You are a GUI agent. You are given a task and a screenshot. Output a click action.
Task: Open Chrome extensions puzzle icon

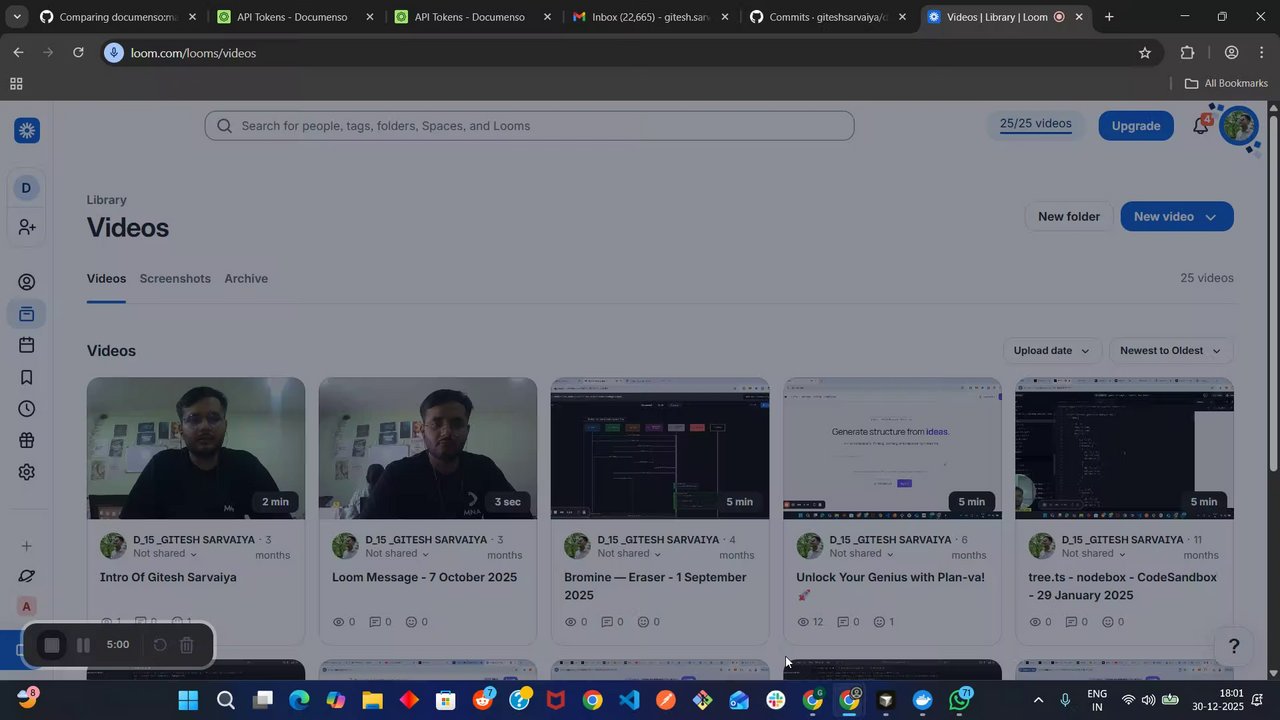point(1188,53)
